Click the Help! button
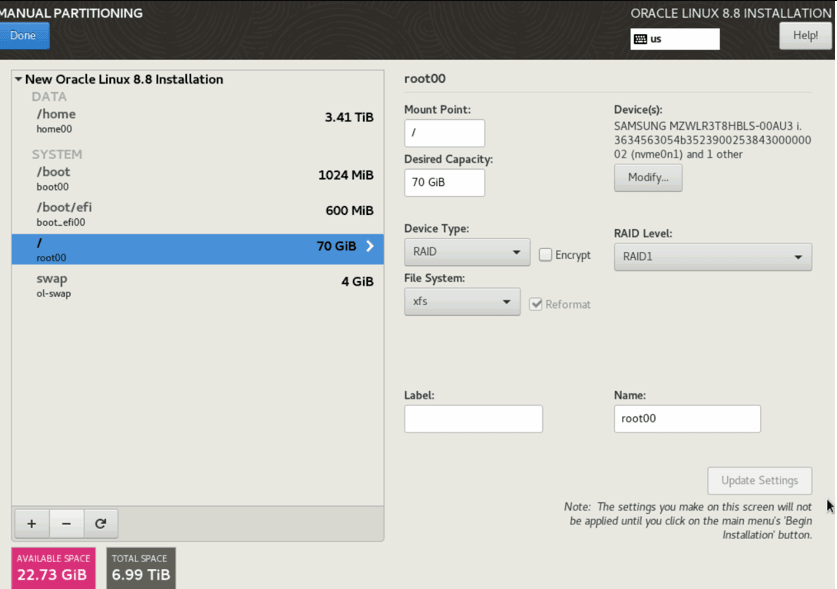The width and height of the screenshot is (837, 589). coord(805,35)
